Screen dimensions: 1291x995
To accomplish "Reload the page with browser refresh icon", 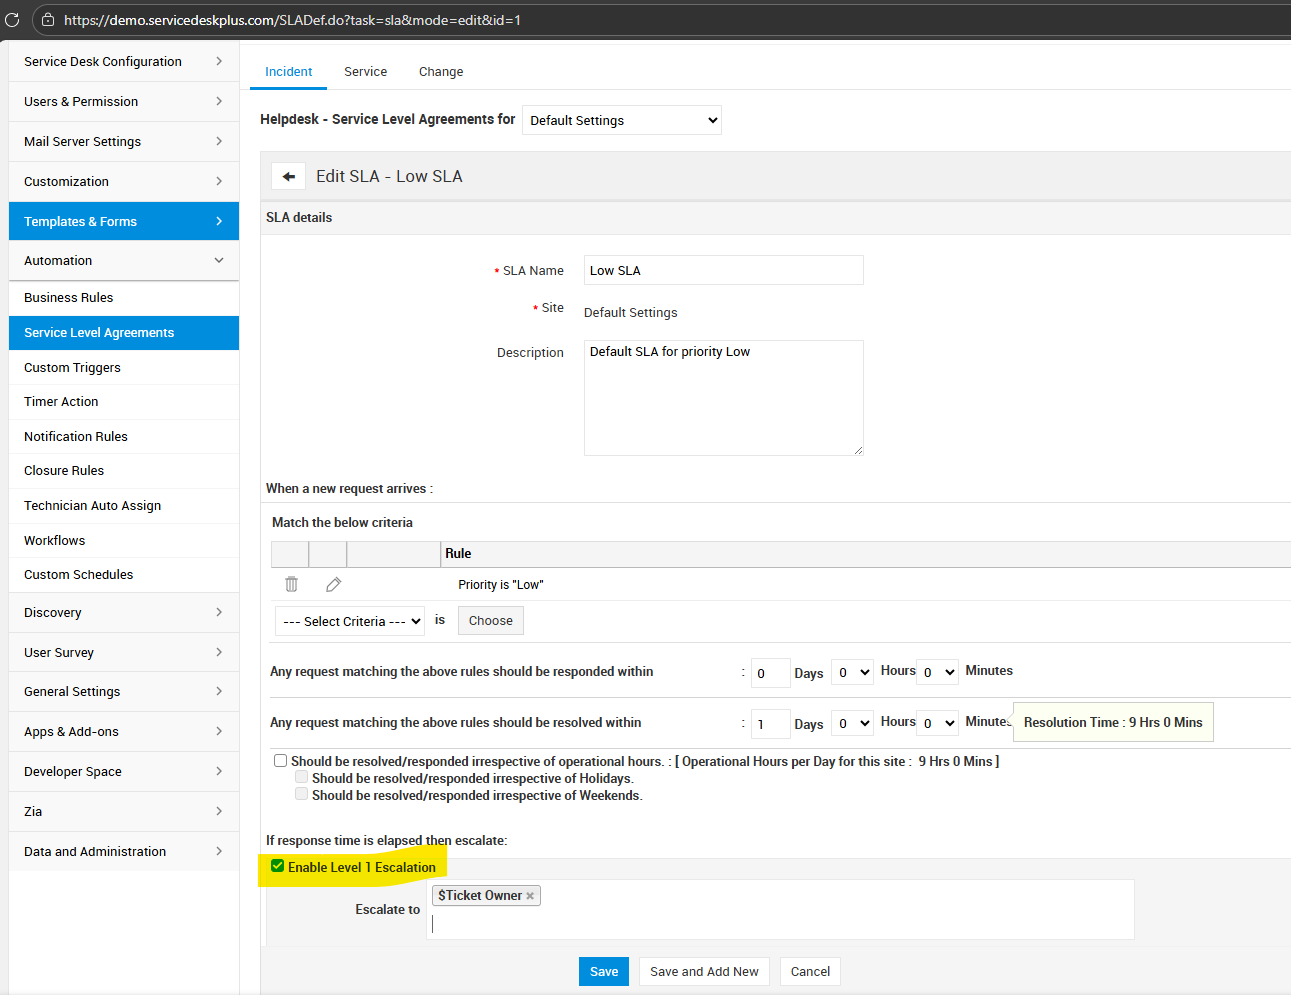I will coord(12,20).
